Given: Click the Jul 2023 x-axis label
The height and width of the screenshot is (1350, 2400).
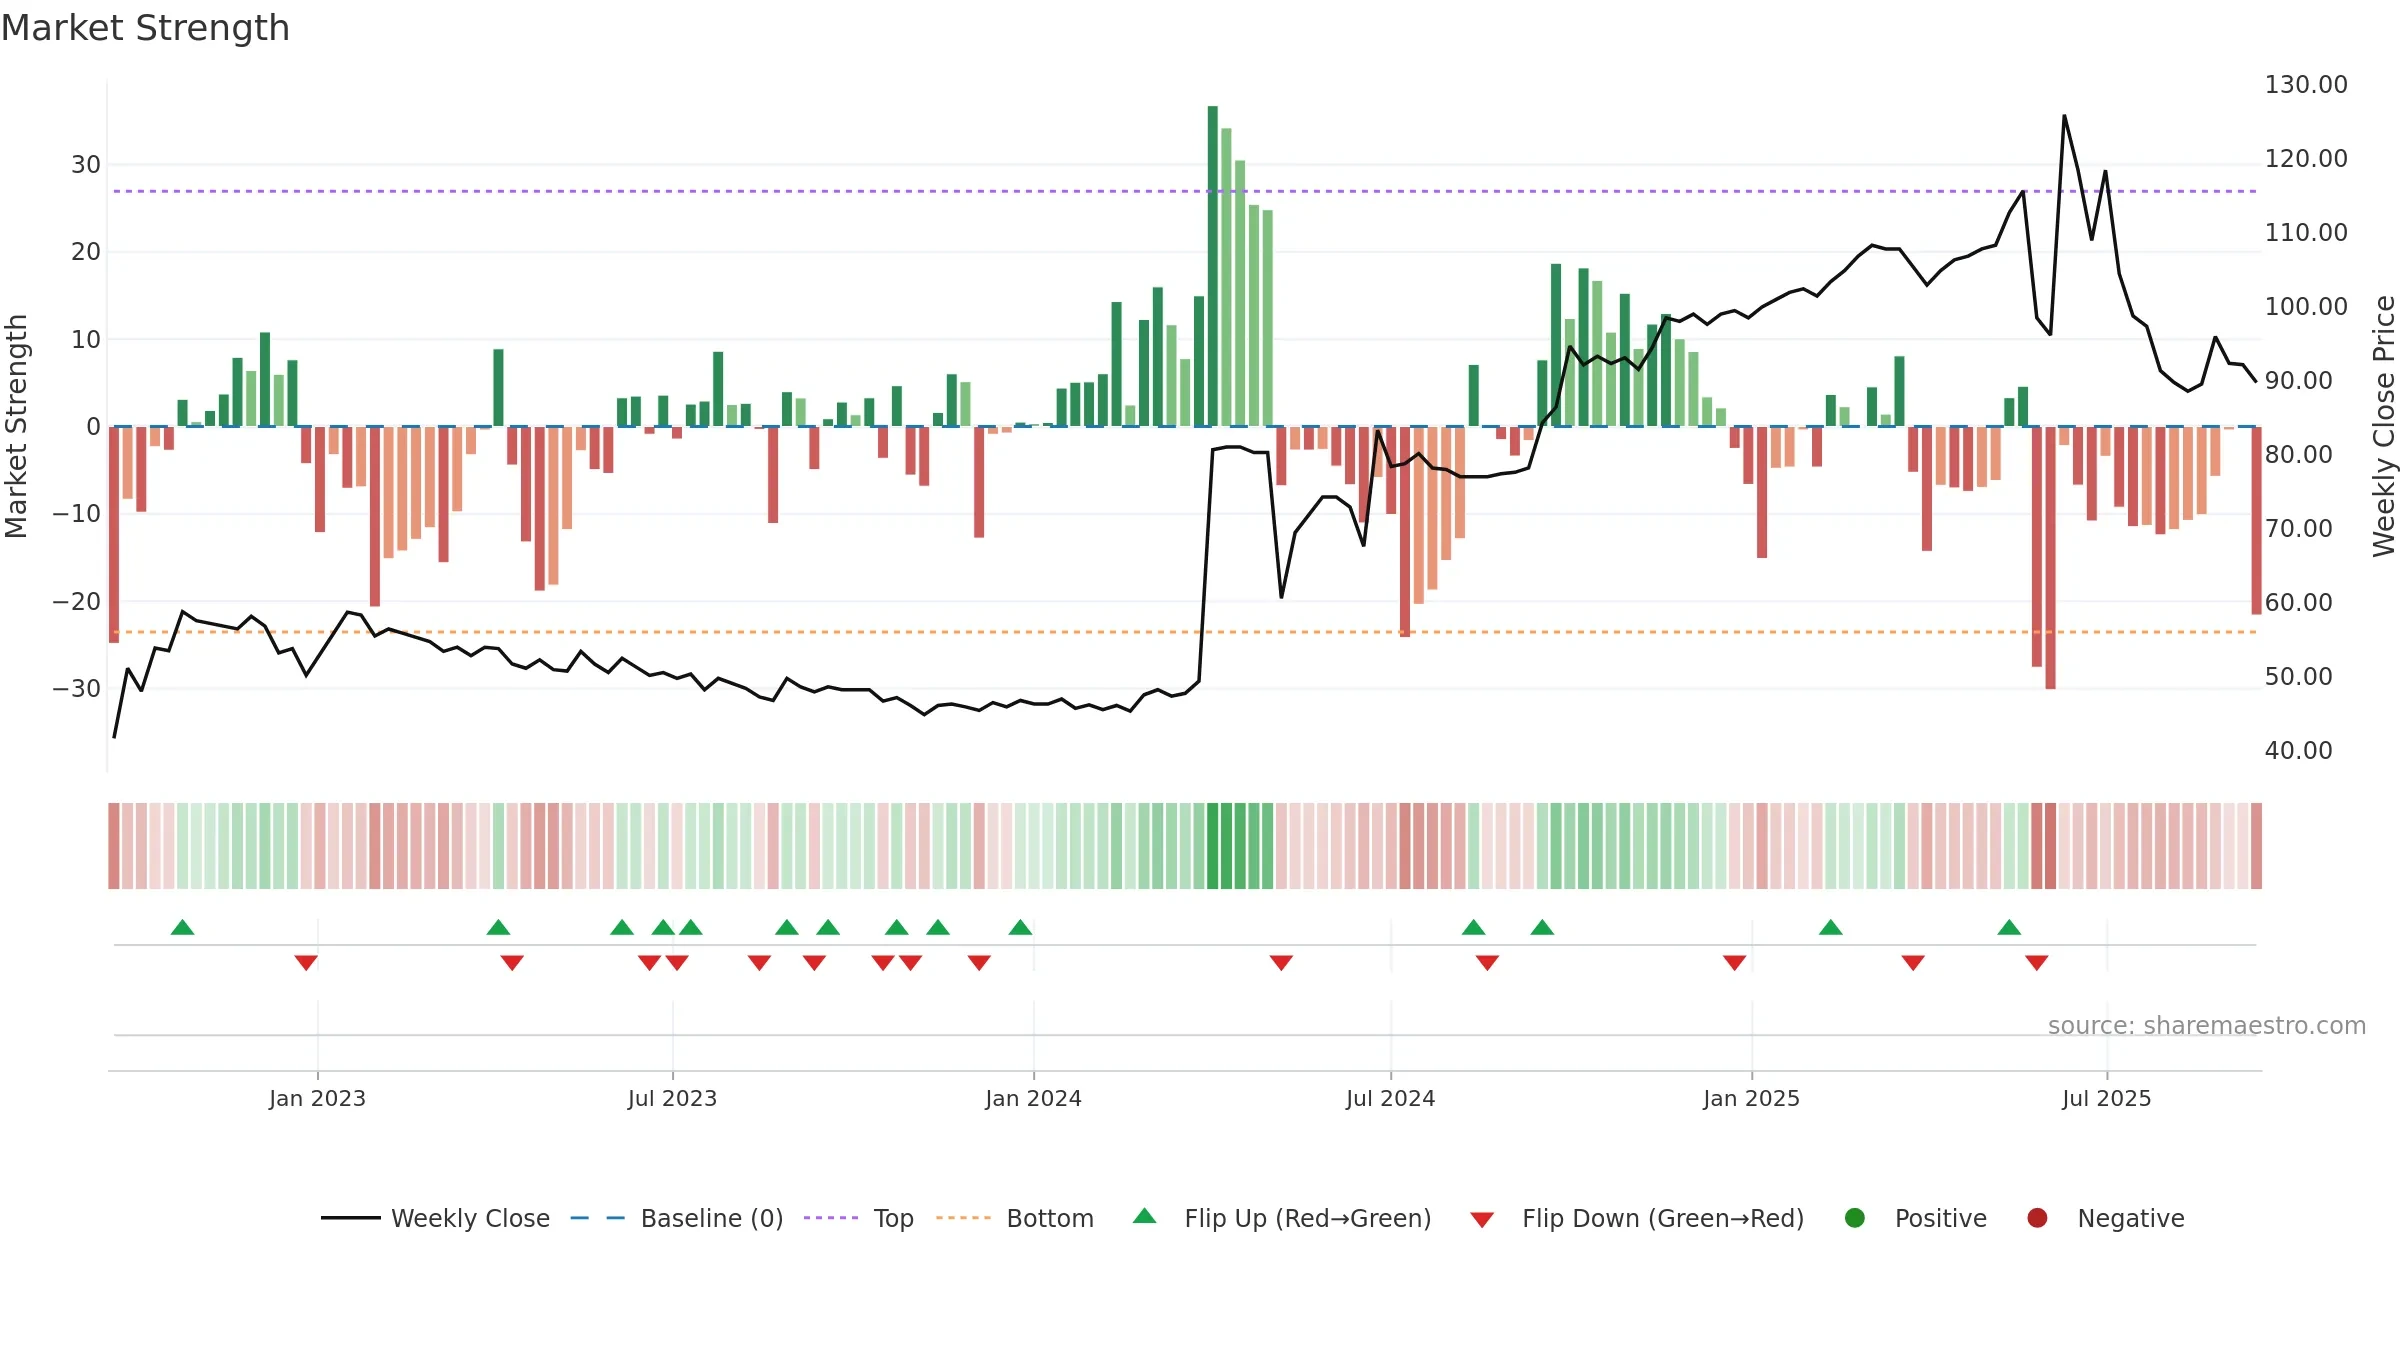Looking at the screenshot, I should point(672,1098).
